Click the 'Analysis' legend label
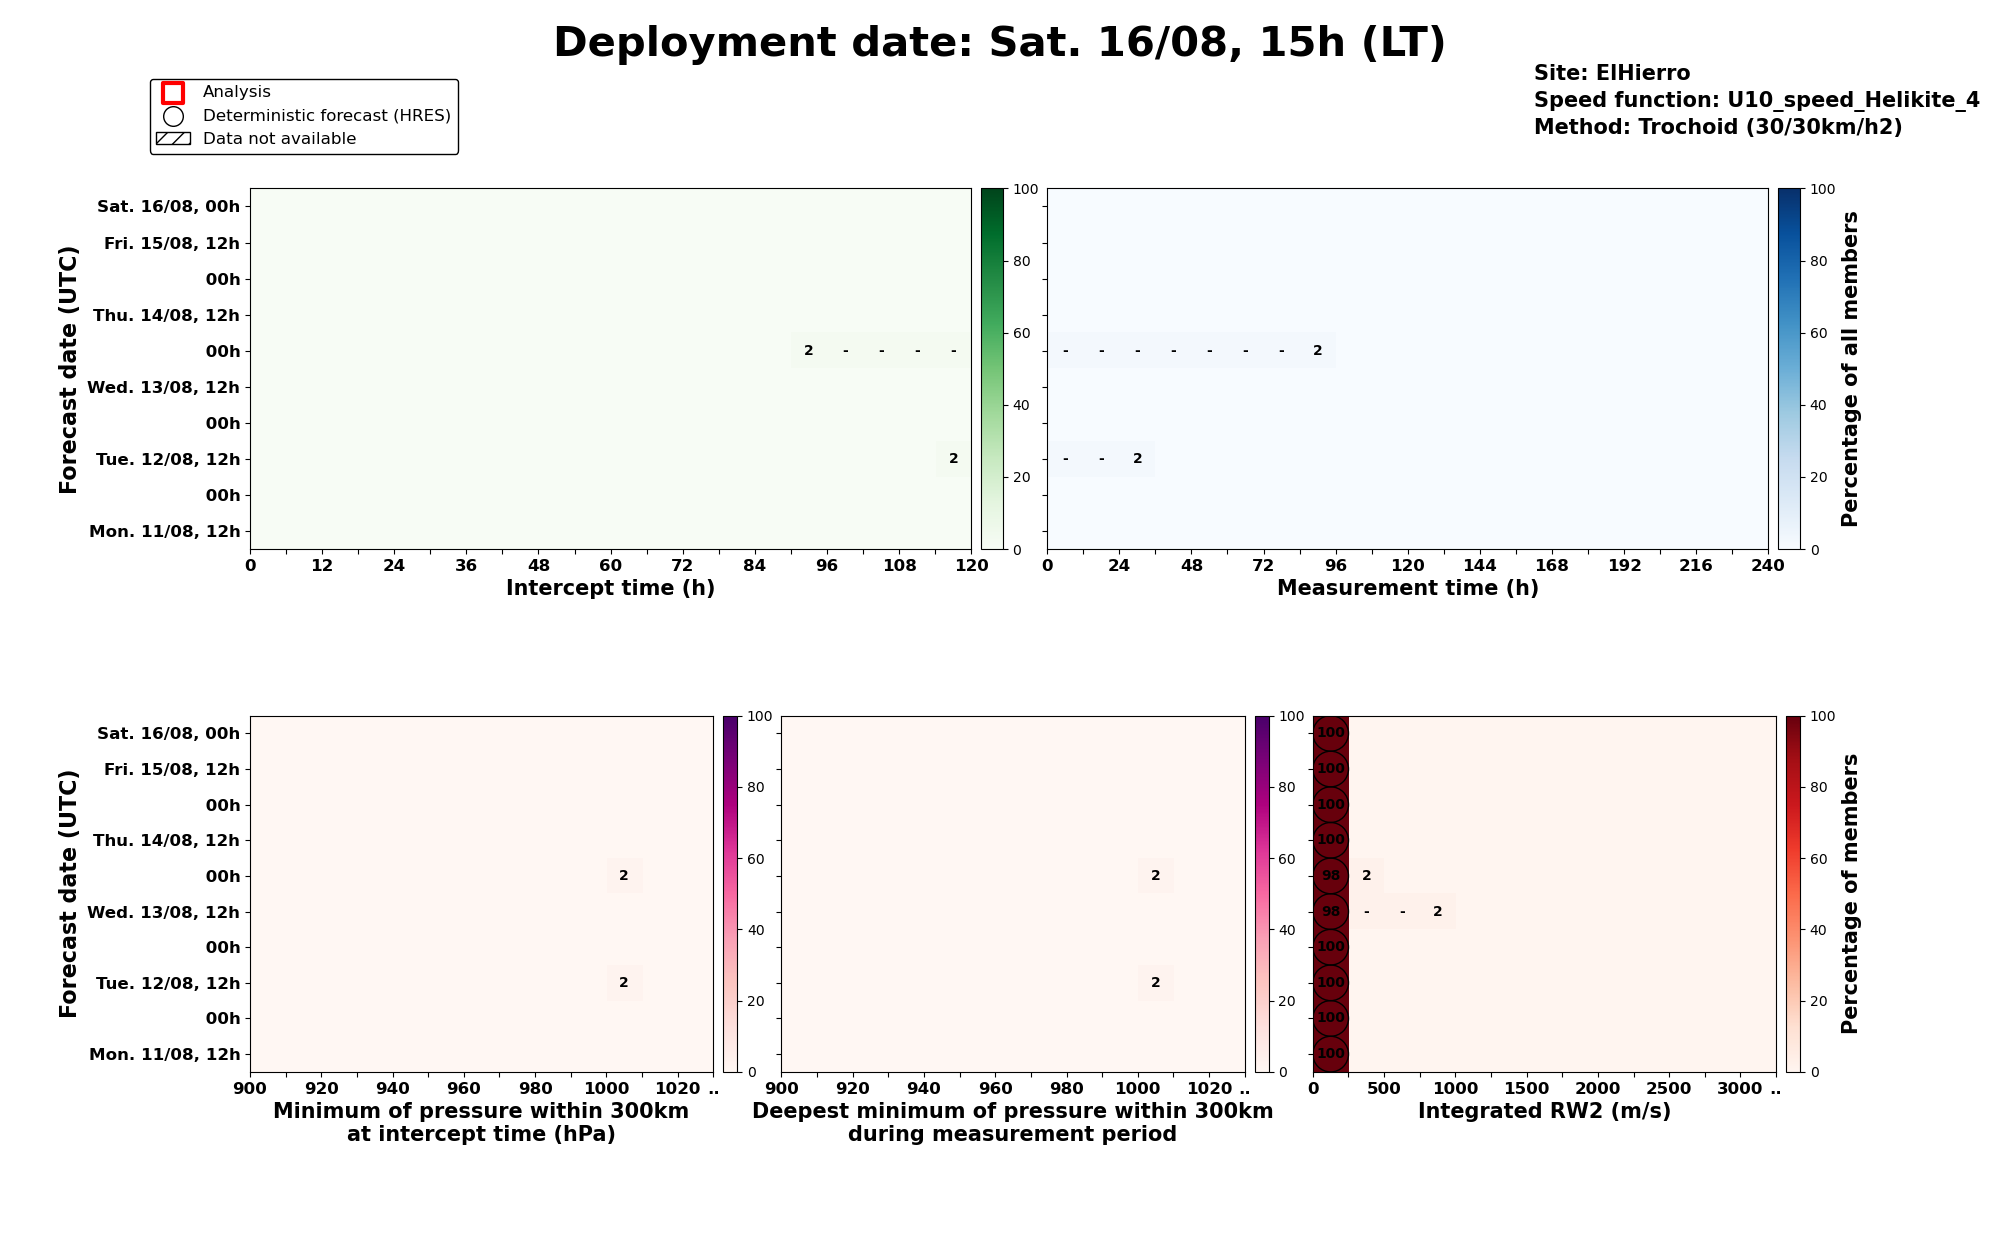The image size is (2000, 1250). (x=237, y=92)
